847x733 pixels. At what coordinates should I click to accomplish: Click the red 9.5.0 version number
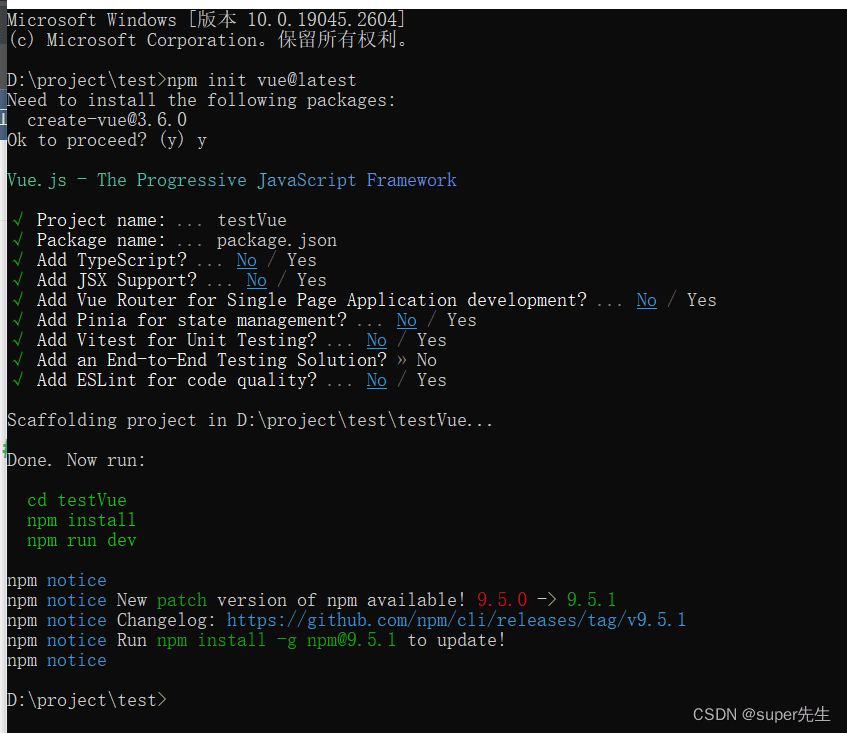[501, 600]
